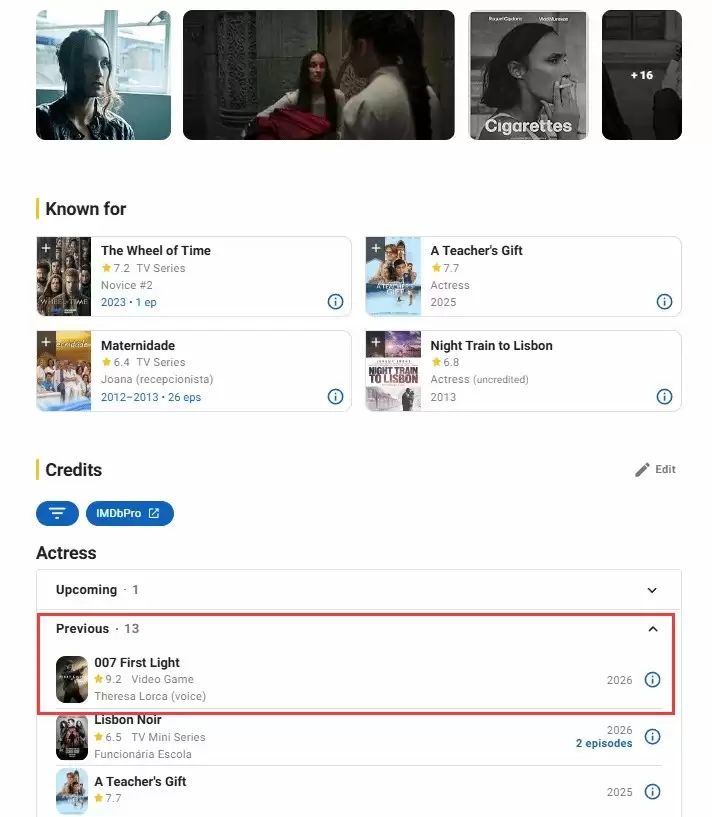Open info icon for Maternidade
The image size is (712, 817).
(x=335, y=397)
